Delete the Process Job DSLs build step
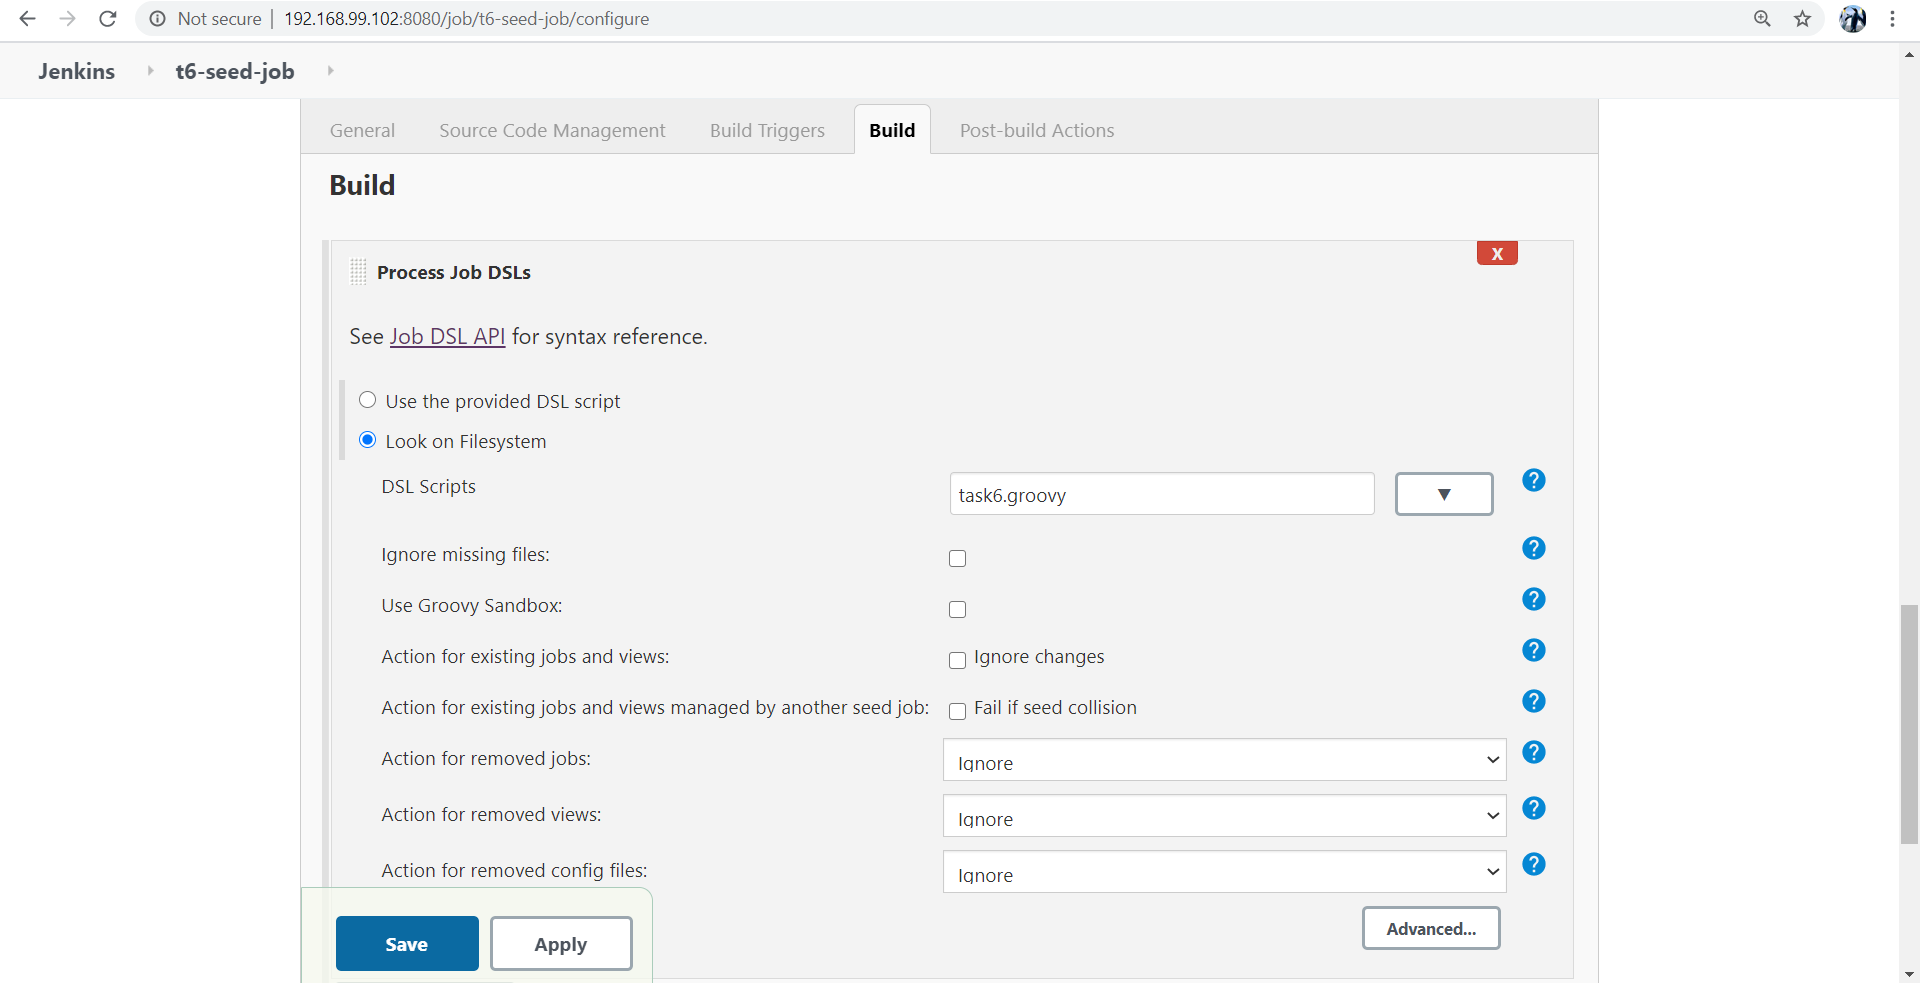 (1496, 253)
